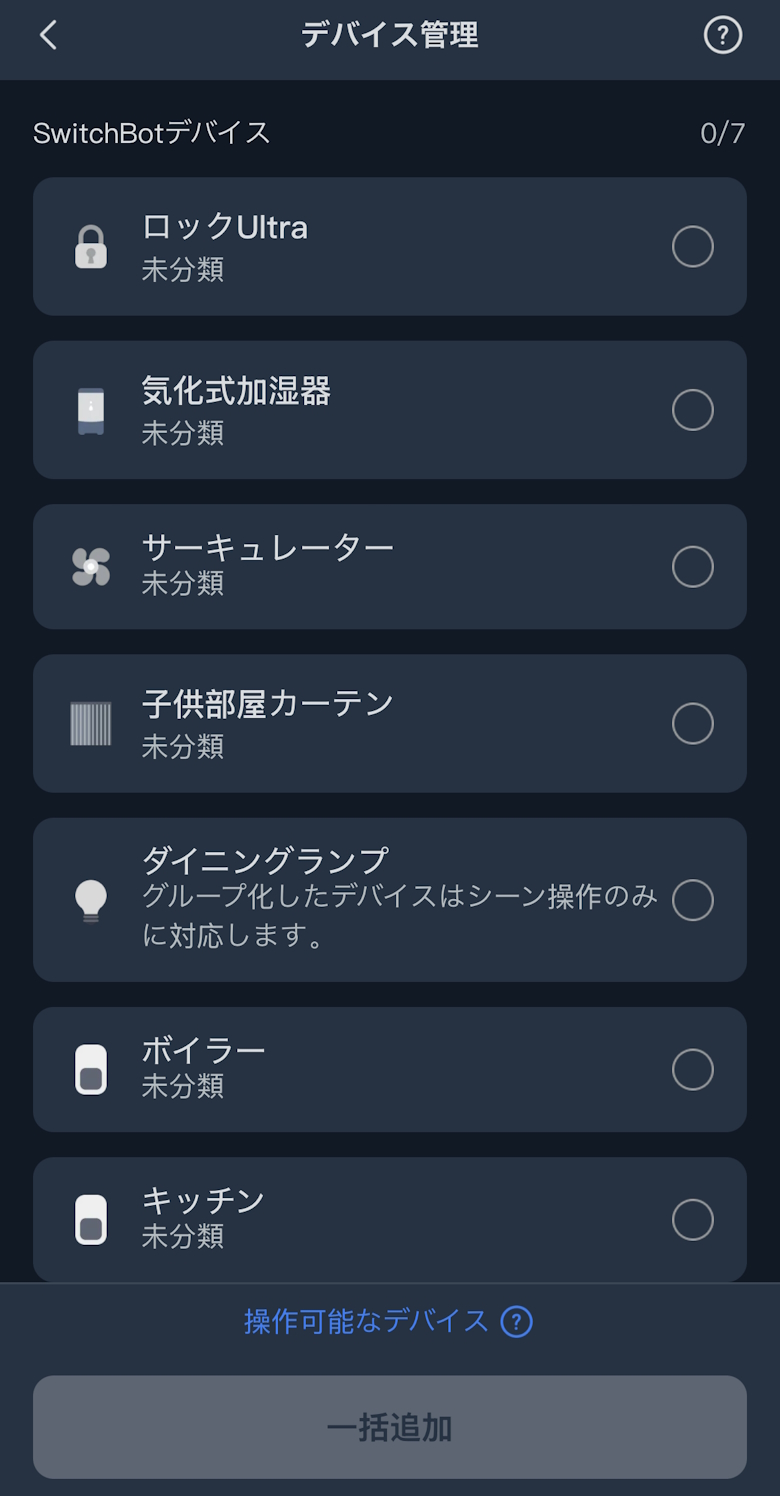The image size is (780, 1496).
Task: Open the help question mark icon in header
Action: 723,36
